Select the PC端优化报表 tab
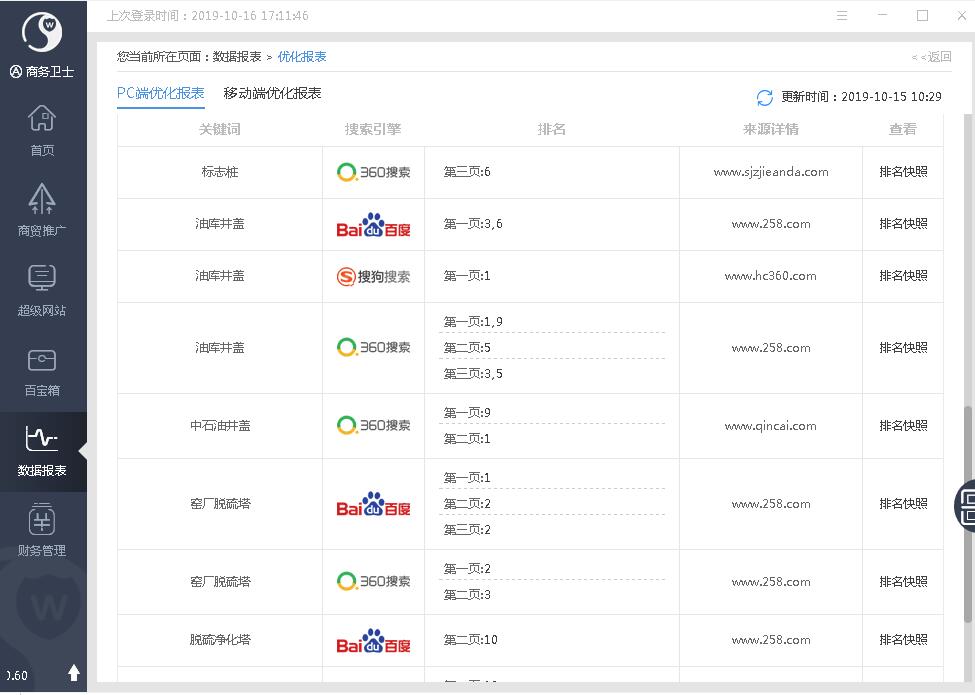The width and height of the screenshot is (975, 695). click(x=160, y=93)
